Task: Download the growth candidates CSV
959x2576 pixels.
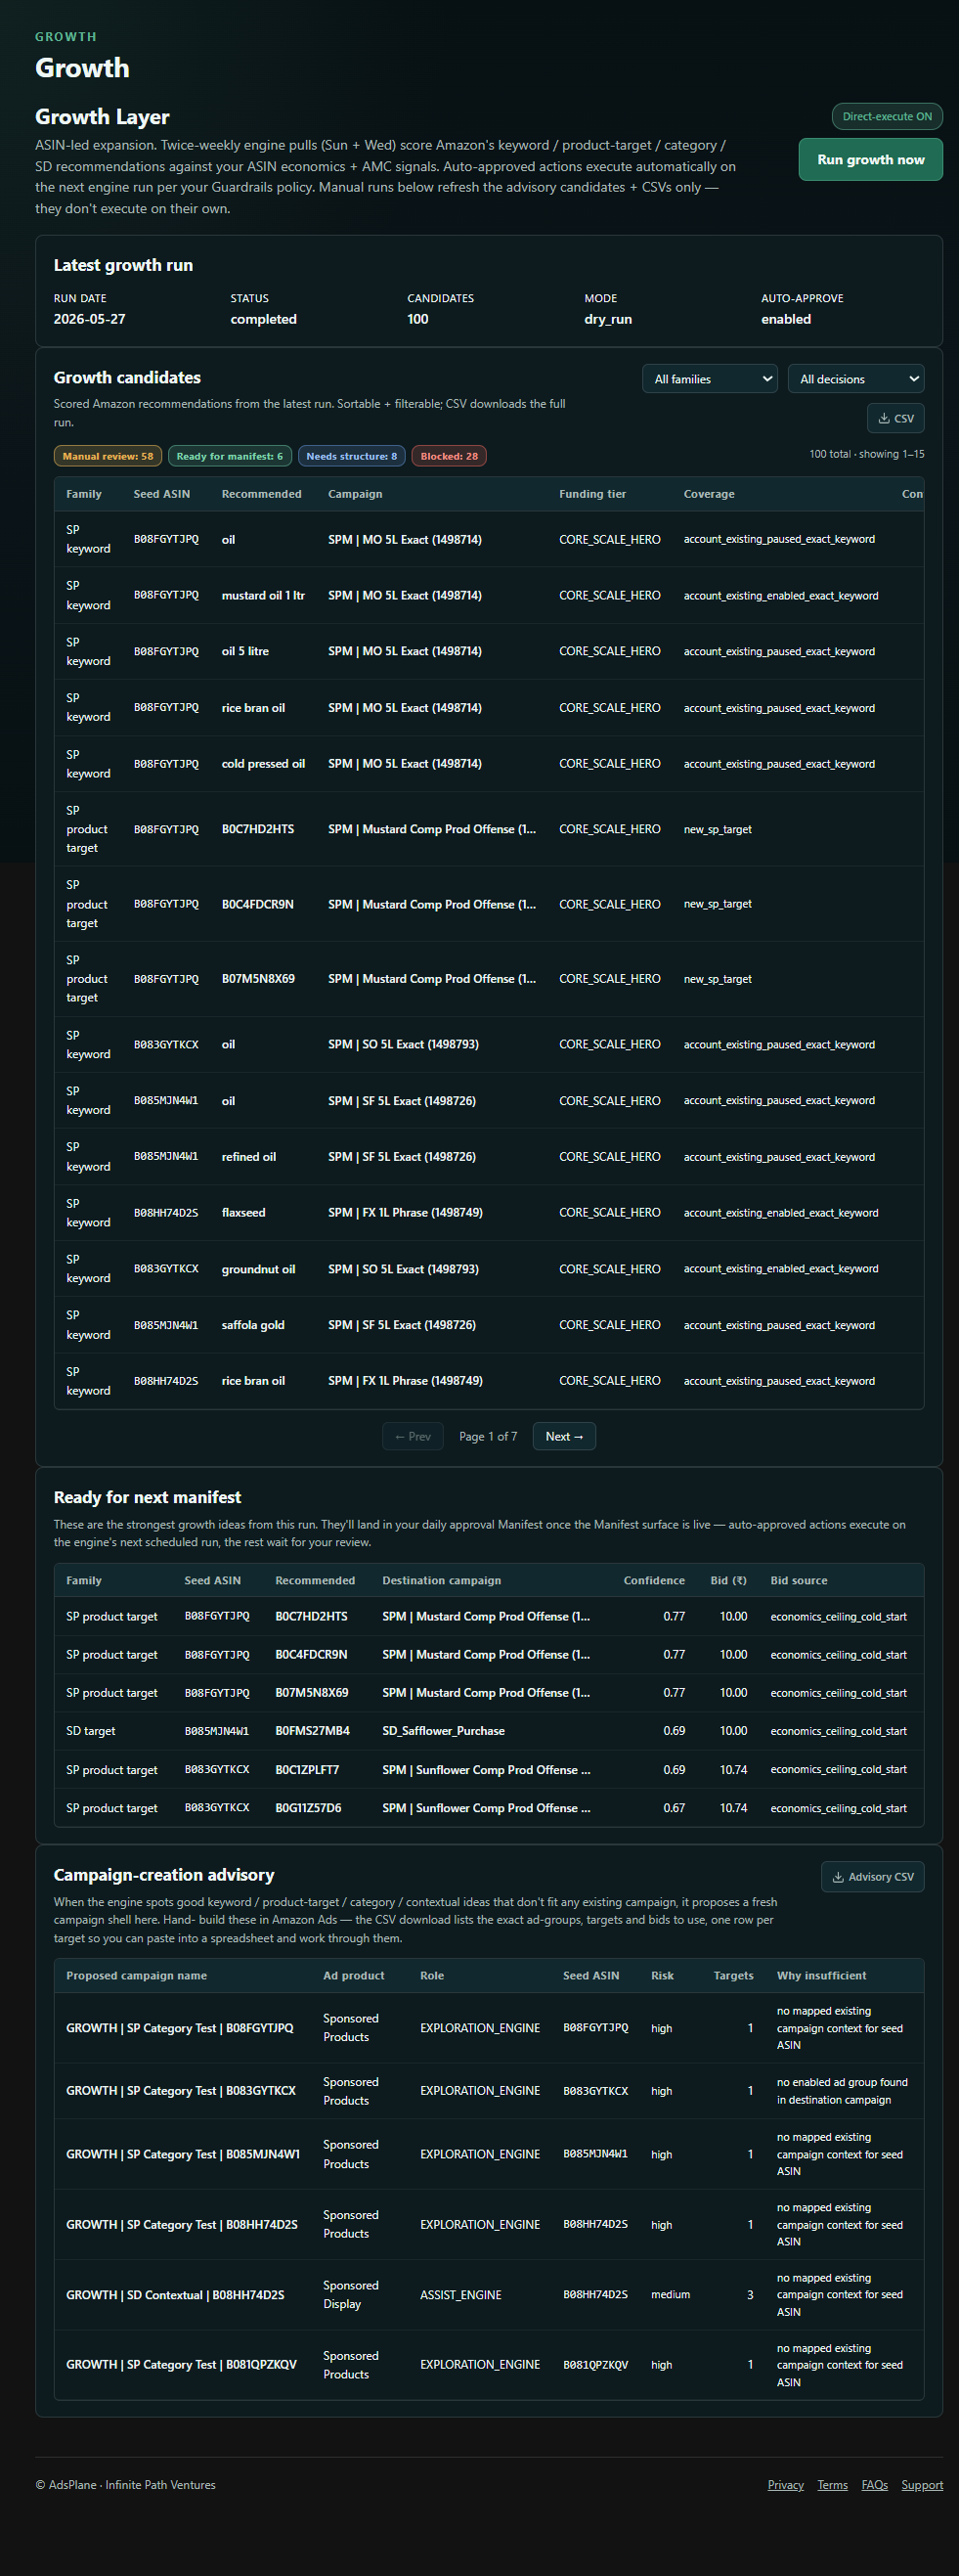Action: 895,418
